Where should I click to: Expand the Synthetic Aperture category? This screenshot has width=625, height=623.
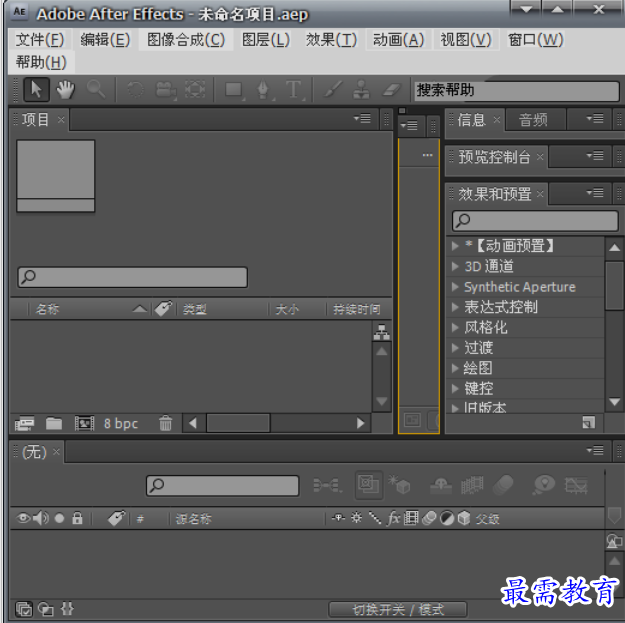point(455,287)
